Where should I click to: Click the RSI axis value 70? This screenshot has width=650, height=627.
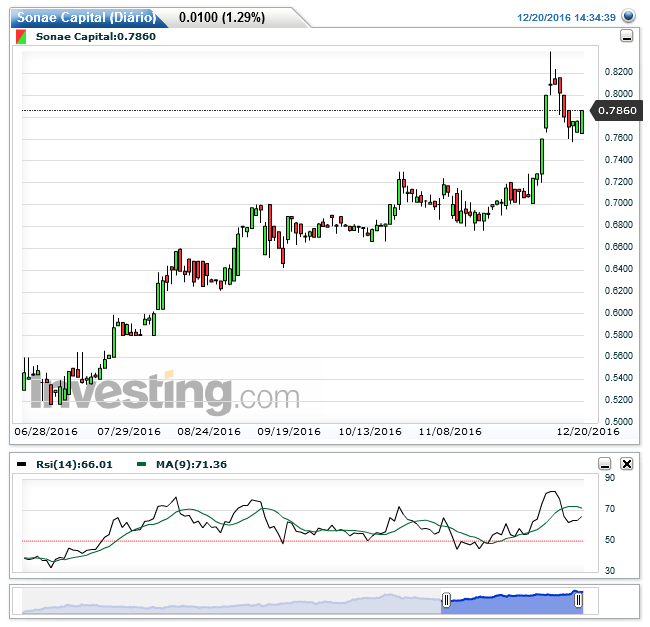click(610, 508)
